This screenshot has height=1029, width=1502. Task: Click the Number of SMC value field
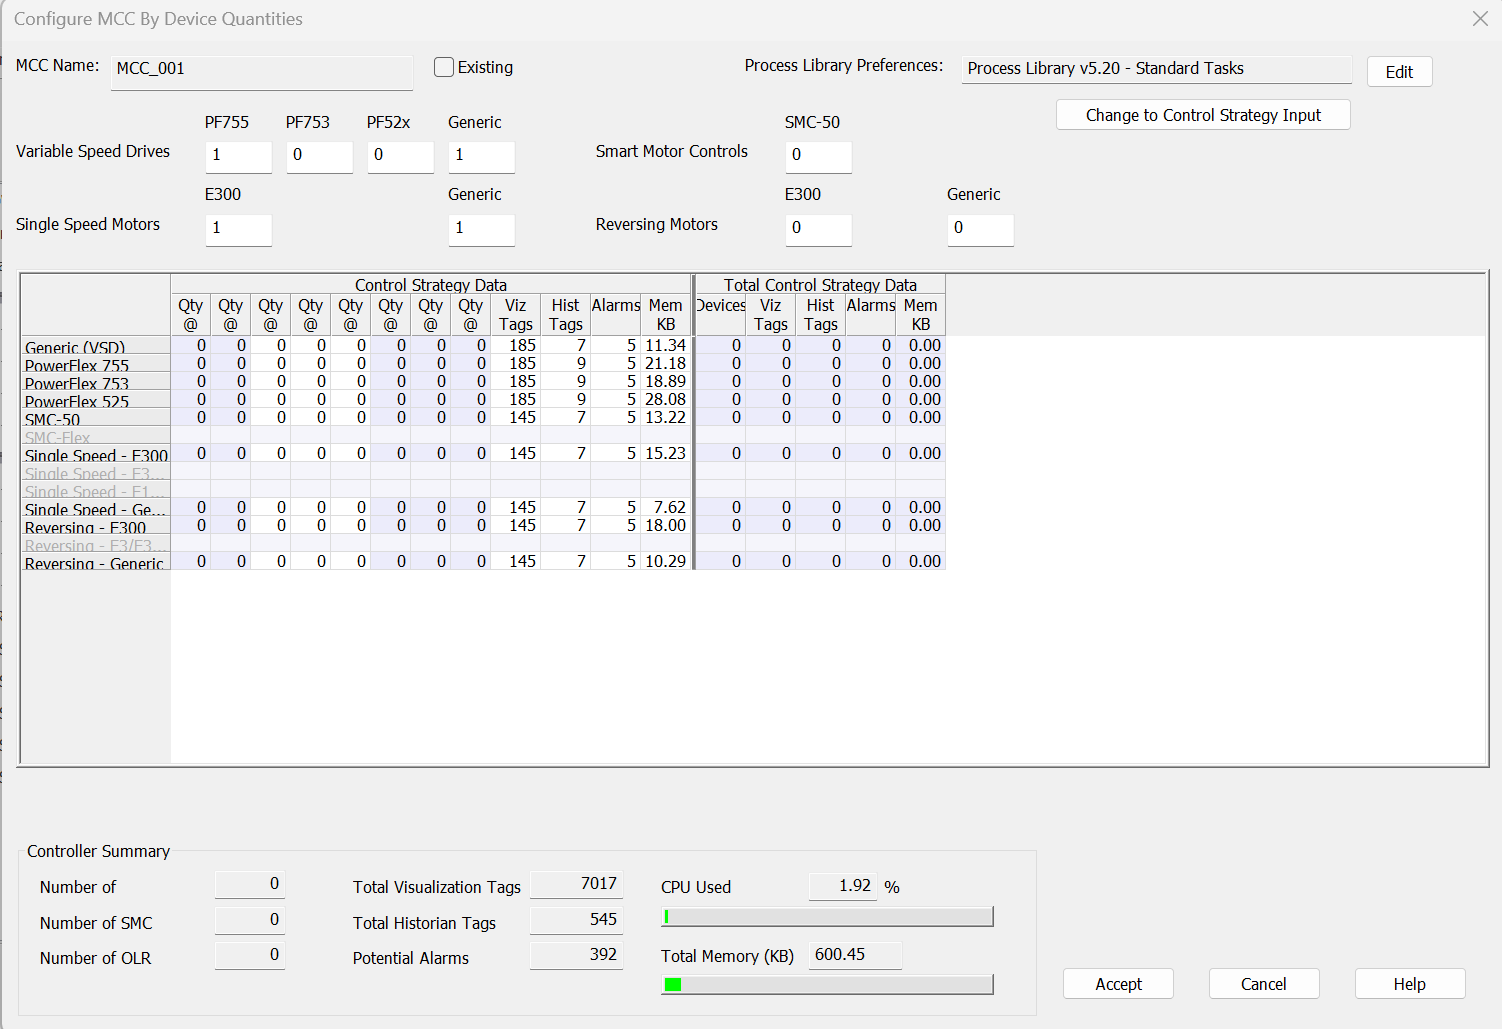[250, 920]
